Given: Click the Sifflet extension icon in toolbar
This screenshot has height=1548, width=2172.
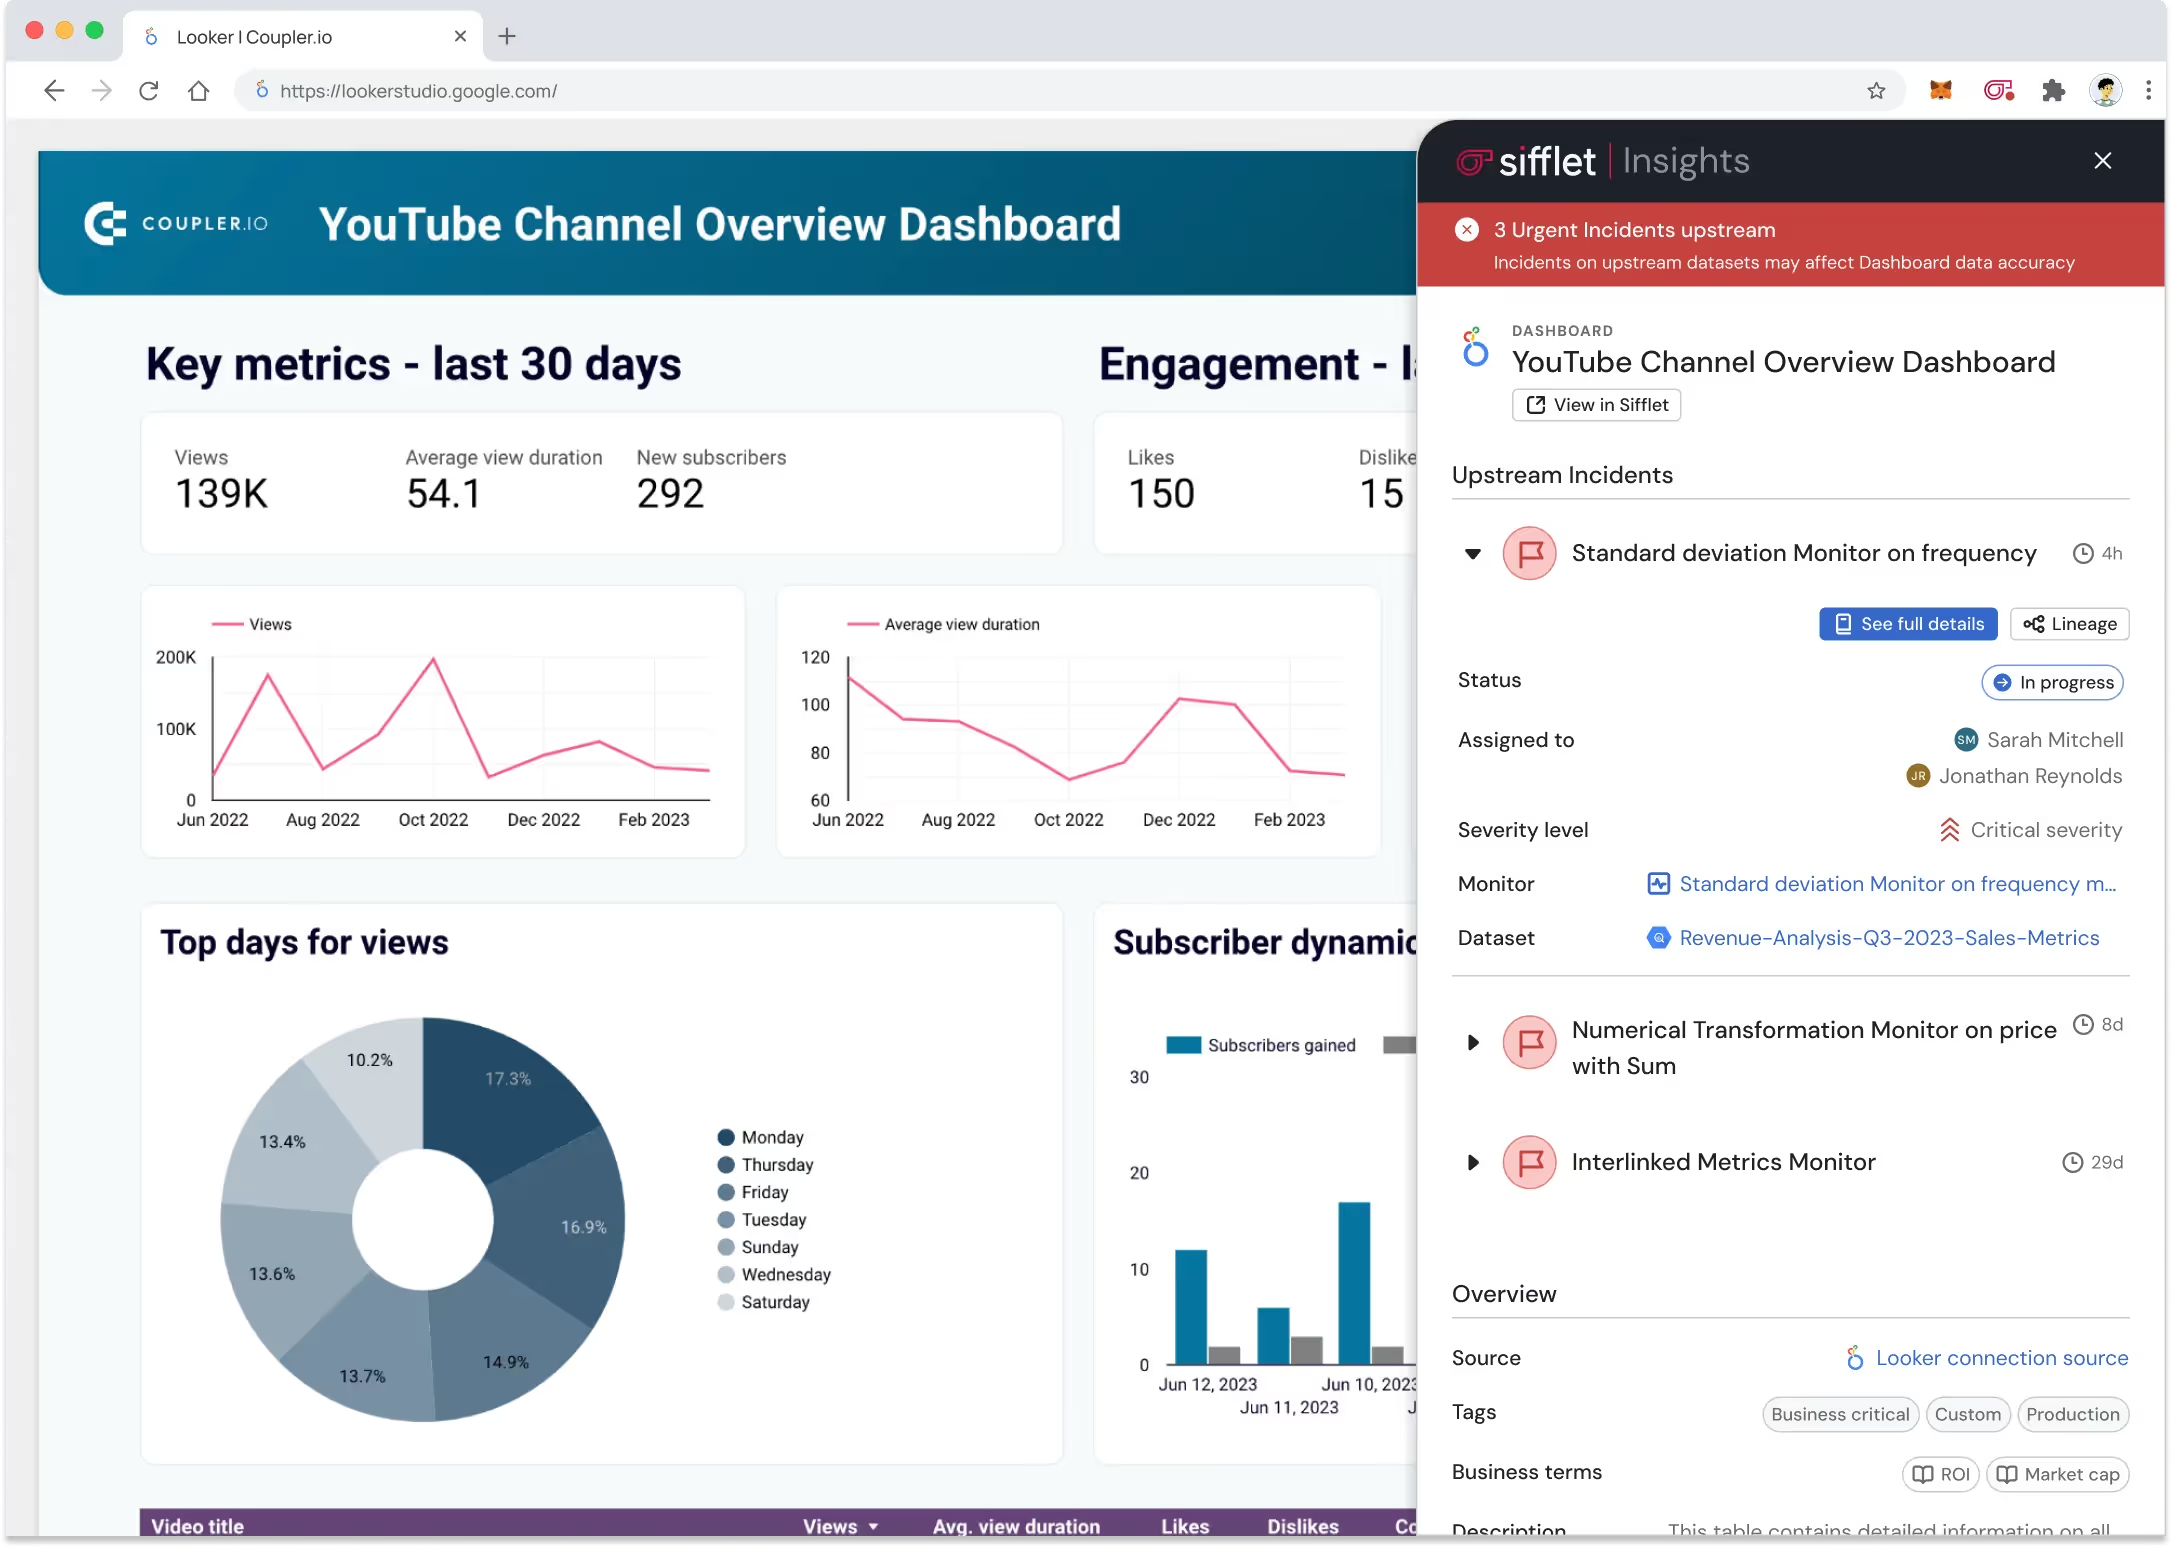Looking at the screenshot, I should (1998, 91).
